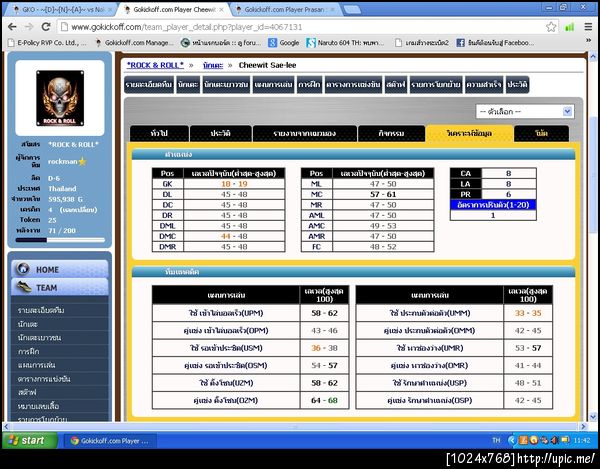Image resolution: width=600 pixels, height=469 pixels.
Task: Select the กิจกรรม player tab
Action: pyautogui.click(x=391, y=133)
